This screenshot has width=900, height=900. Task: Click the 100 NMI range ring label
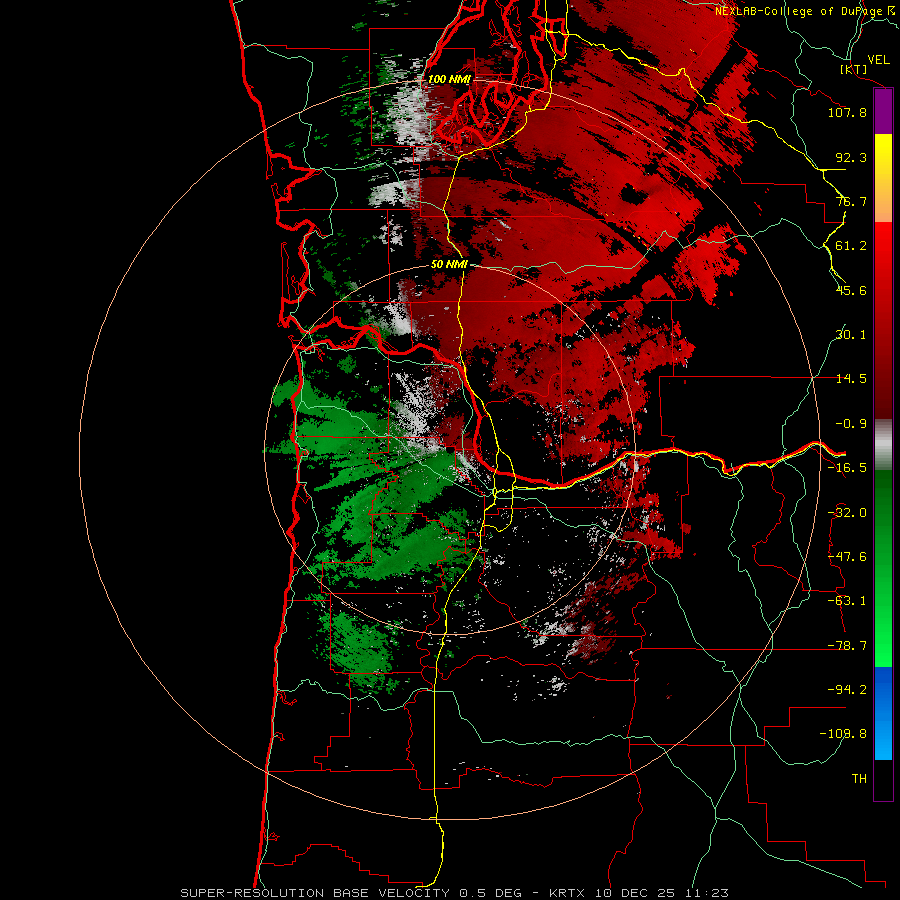click(448, 79)
